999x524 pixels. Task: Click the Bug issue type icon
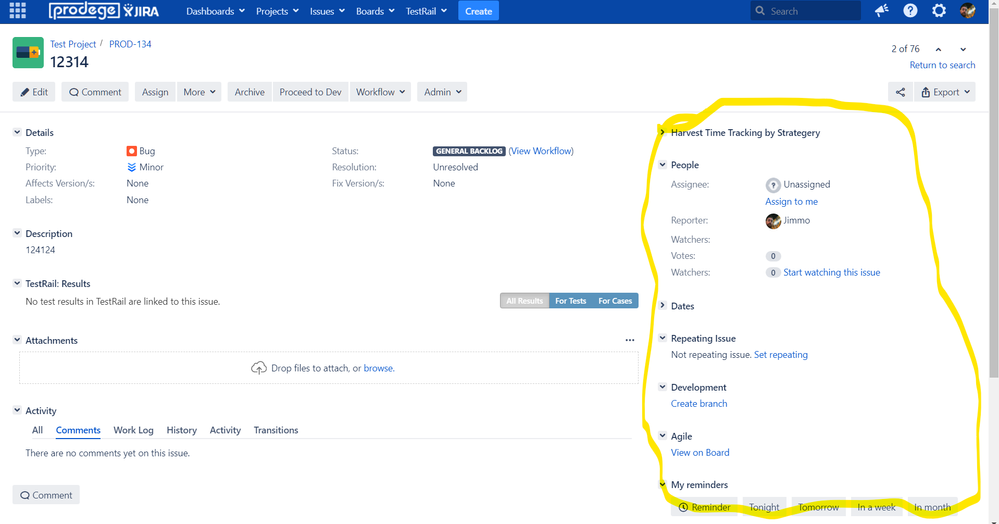pyautogui.click(x=131, y=151)
